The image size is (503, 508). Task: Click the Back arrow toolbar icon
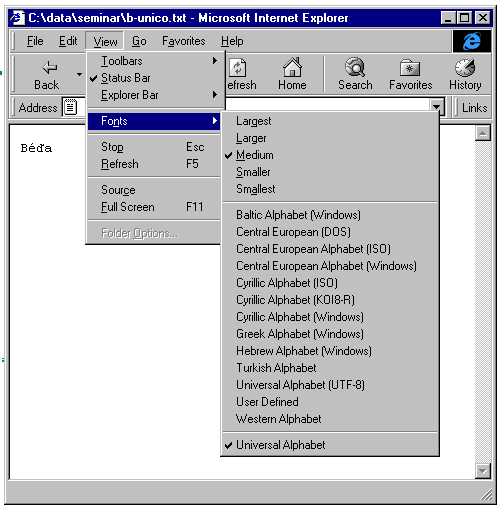pos(50,68)
